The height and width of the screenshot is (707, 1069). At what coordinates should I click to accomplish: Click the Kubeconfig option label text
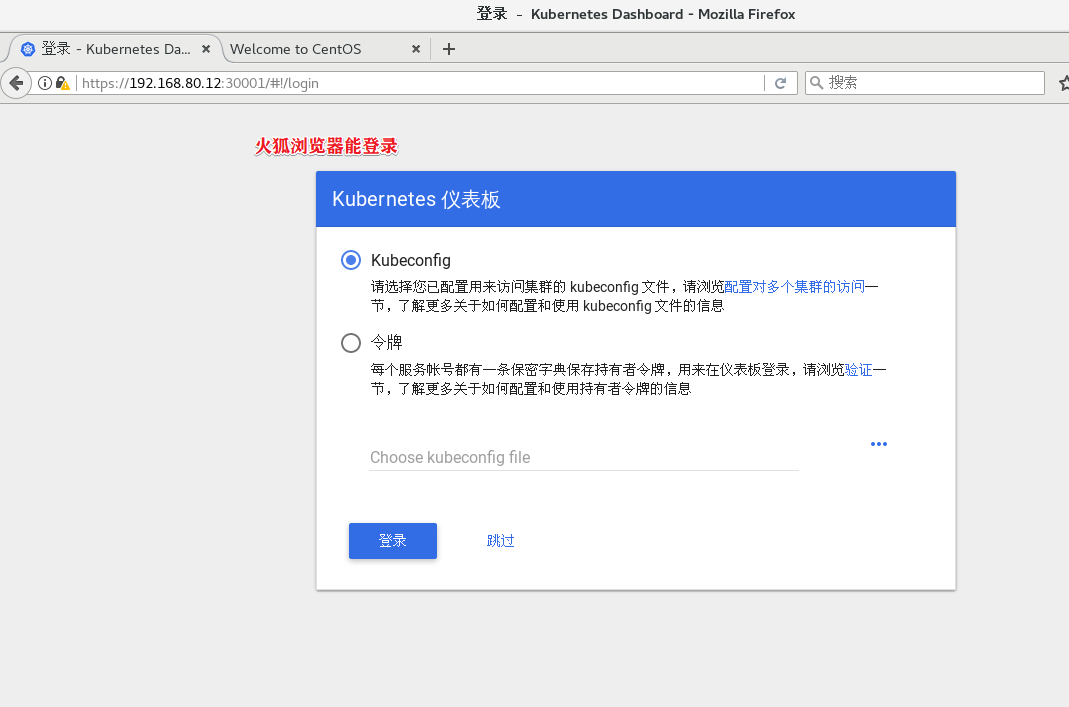pos(410,260)
